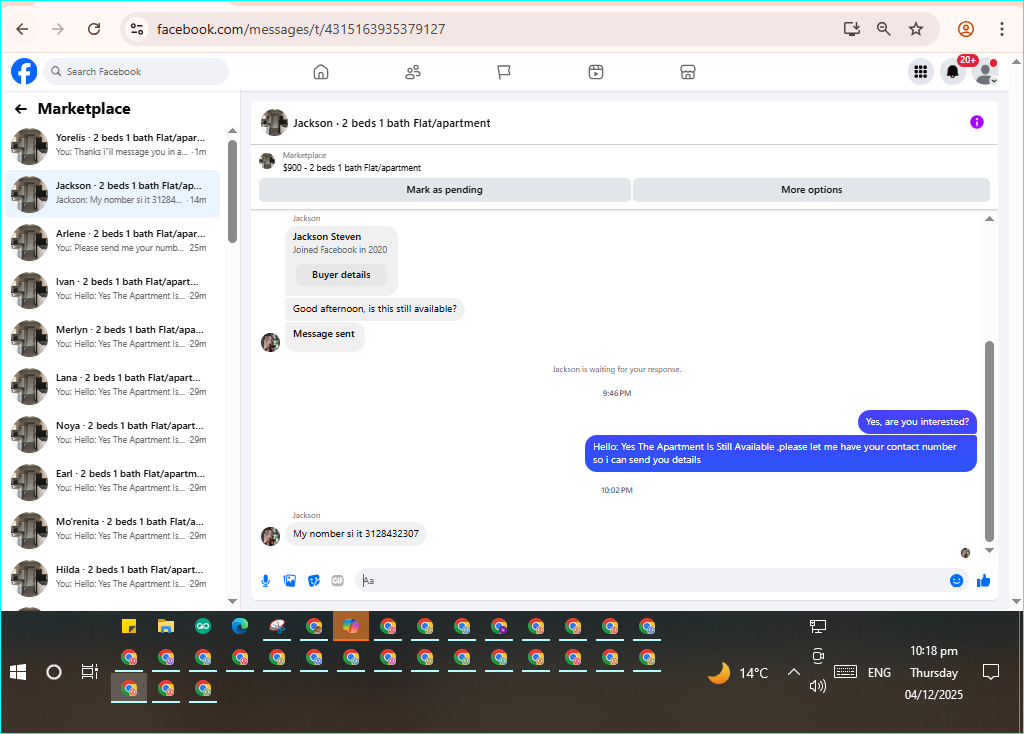
Task: Open File Explorer from the taskbar
Action: (x=166, y=627)
